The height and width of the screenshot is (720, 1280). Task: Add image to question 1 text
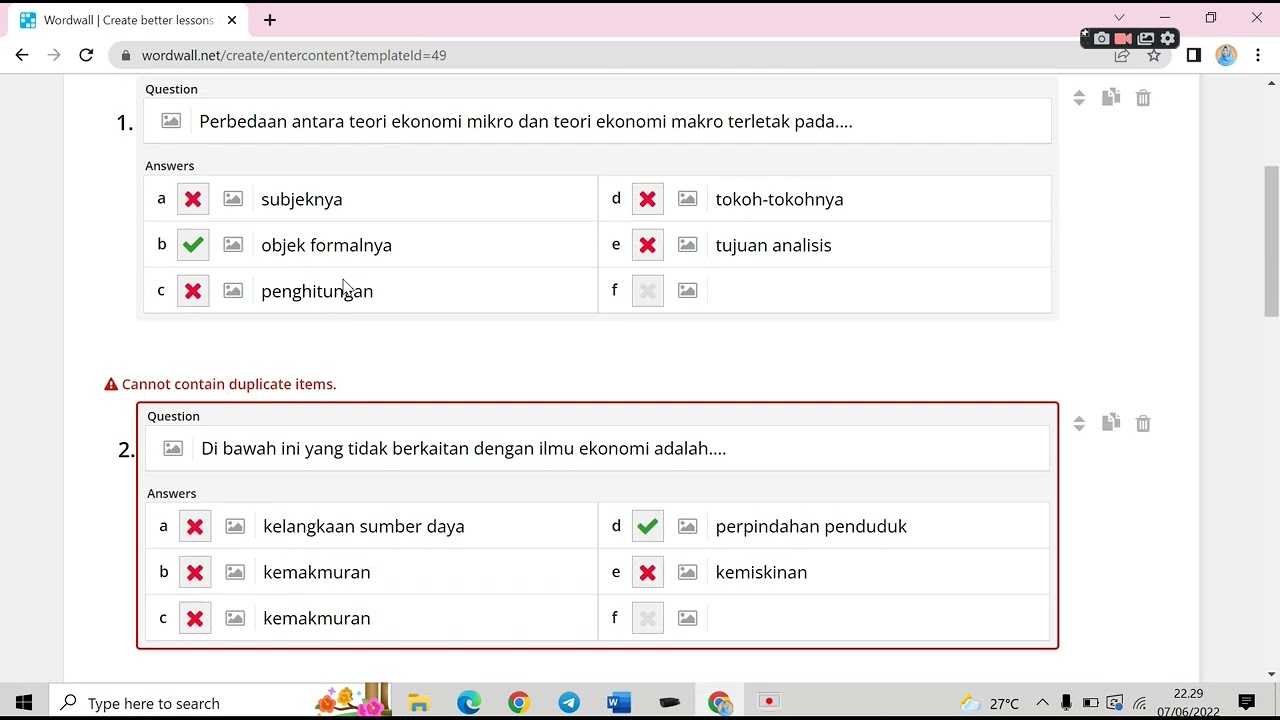pyautogui.click(x=171, y=121)
